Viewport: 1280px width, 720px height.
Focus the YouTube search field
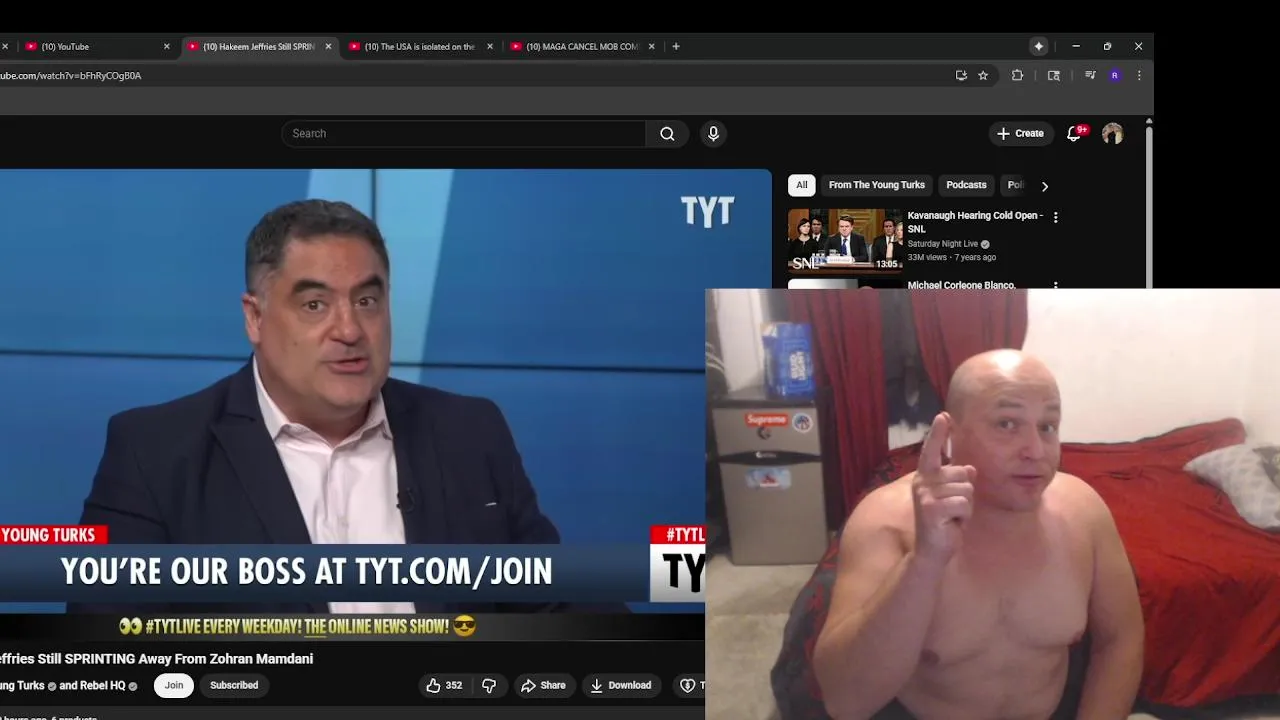click(x=463, y=134)
